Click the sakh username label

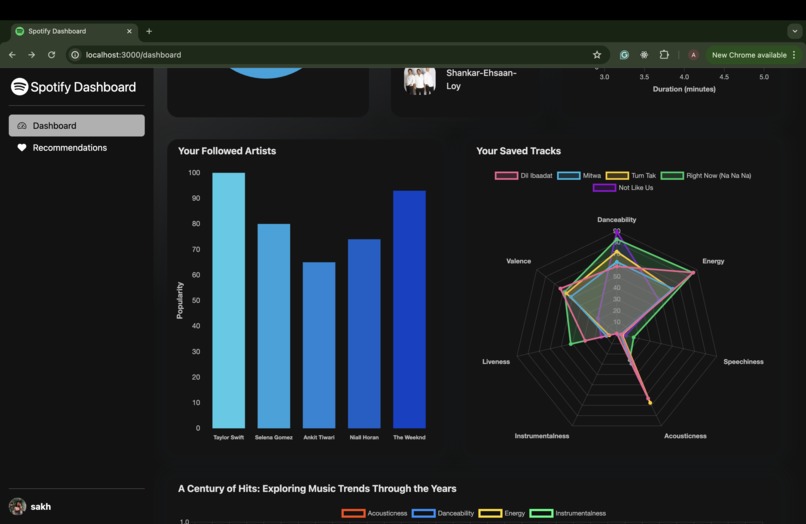point(41,507)
